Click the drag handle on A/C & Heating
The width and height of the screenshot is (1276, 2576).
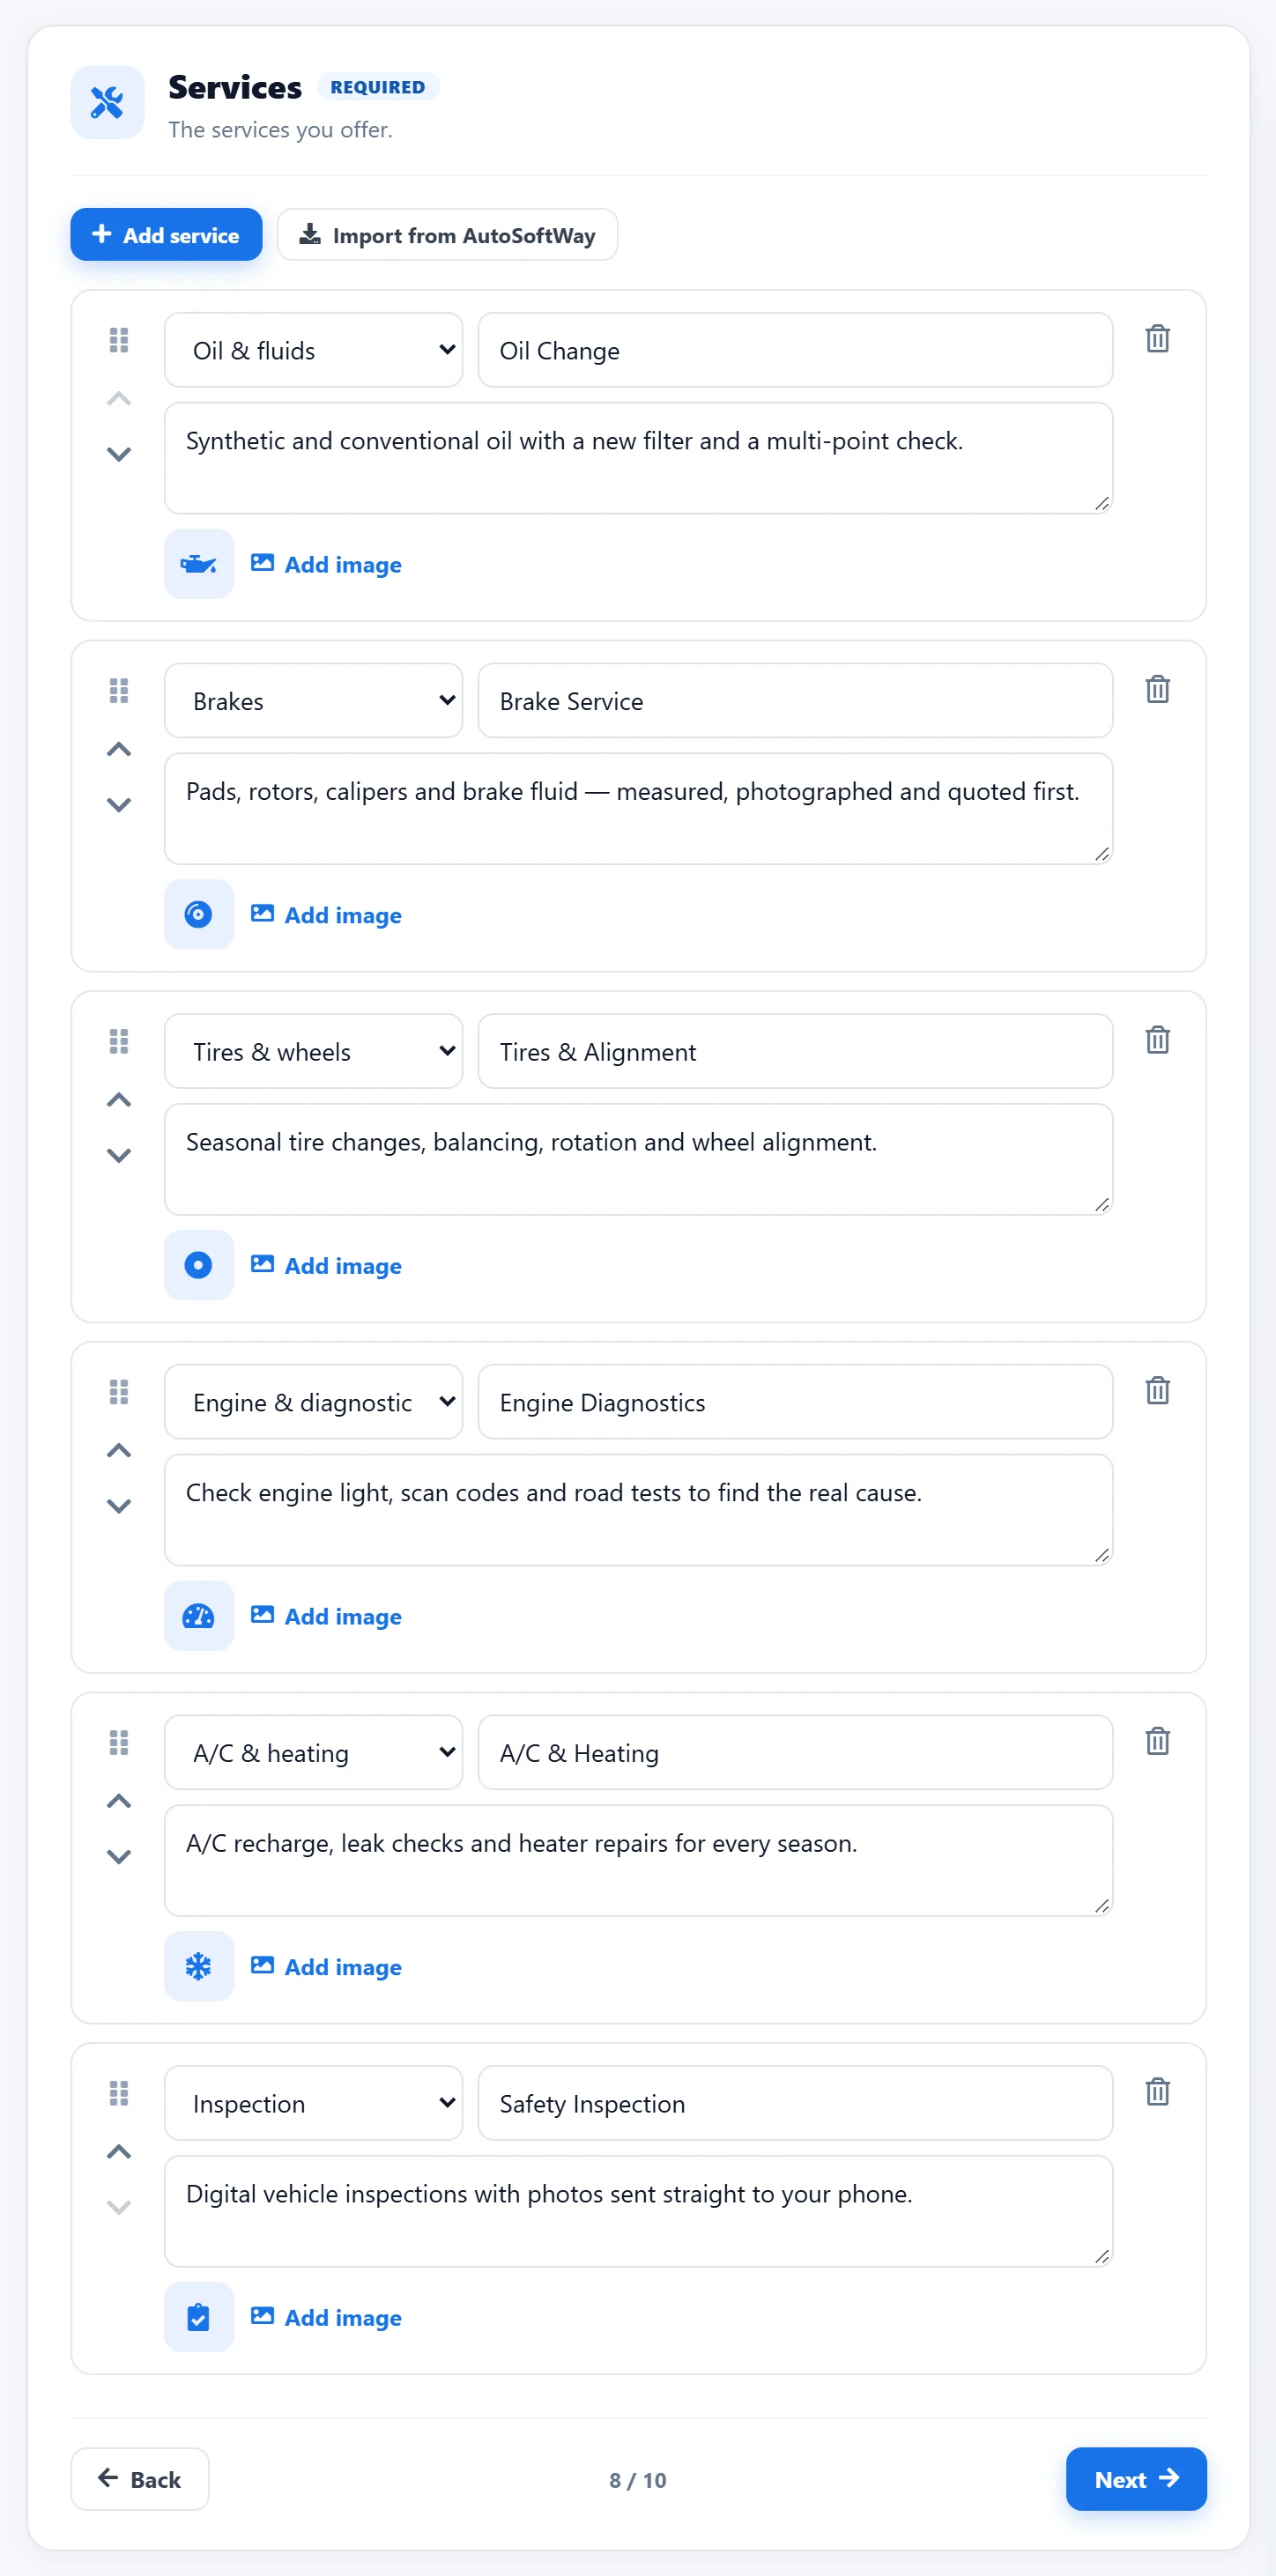coord(119,1743)
